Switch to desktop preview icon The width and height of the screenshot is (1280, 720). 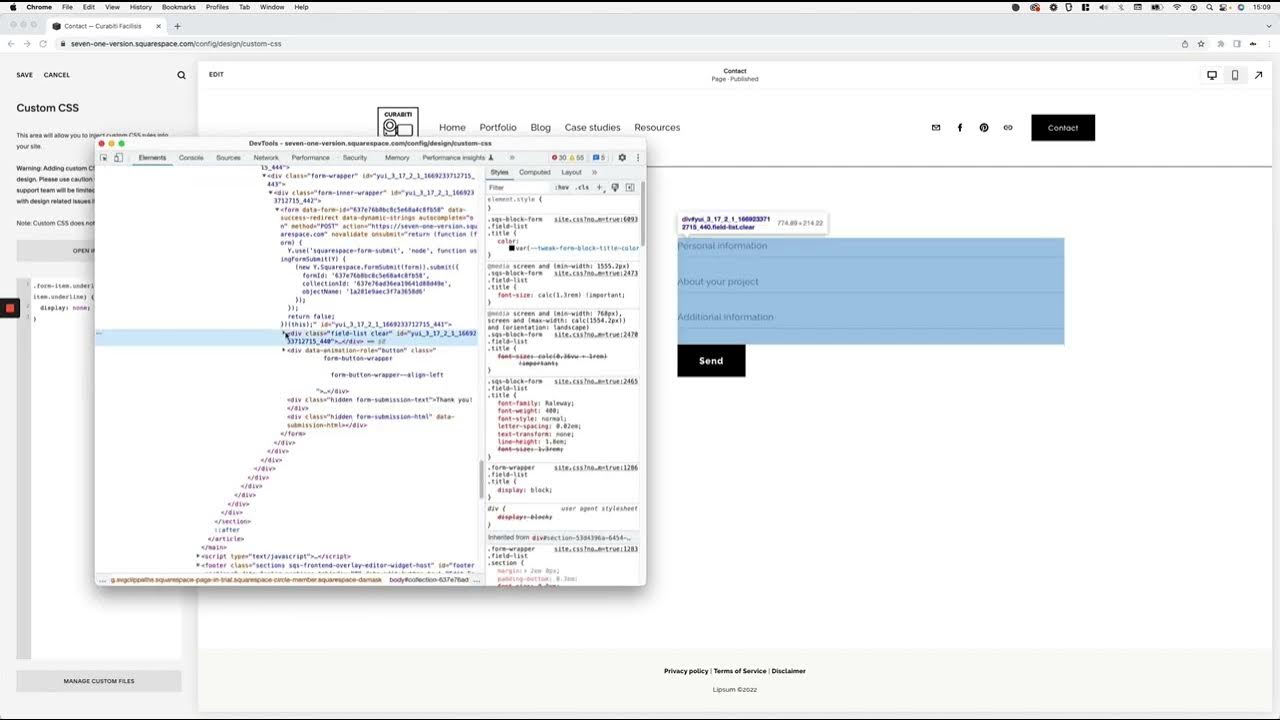pyautogui.click(x=1212, y=75)
